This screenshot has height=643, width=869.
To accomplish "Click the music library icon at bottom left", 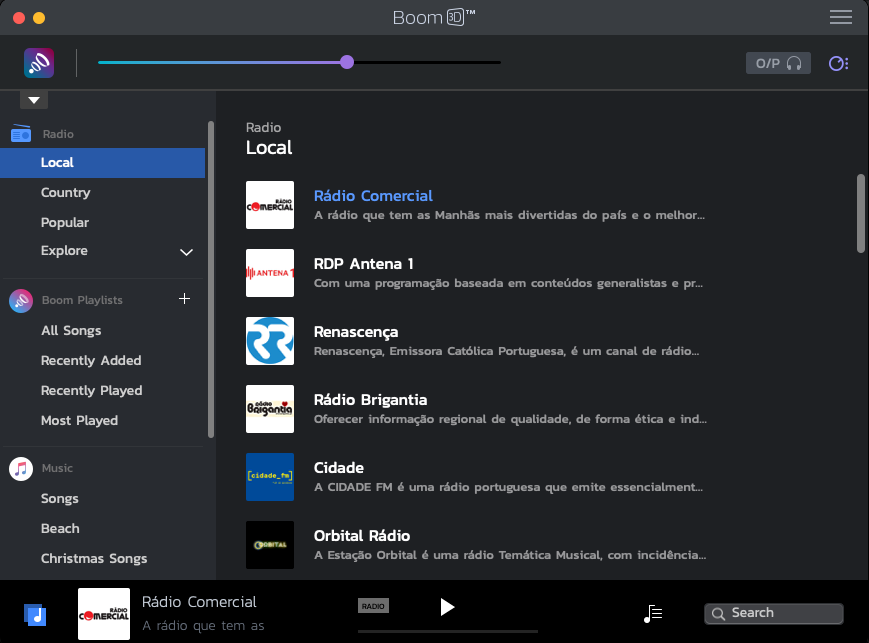I will [x=35, y=613].
